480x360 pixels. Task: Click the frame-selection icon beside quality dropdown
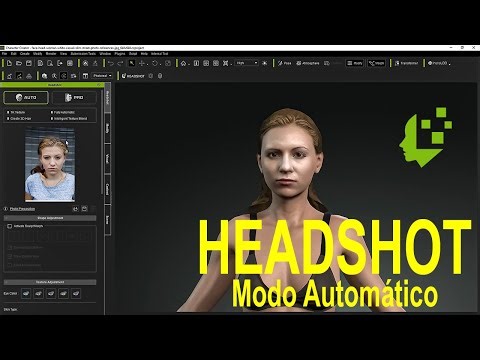[x=226, y=63]
